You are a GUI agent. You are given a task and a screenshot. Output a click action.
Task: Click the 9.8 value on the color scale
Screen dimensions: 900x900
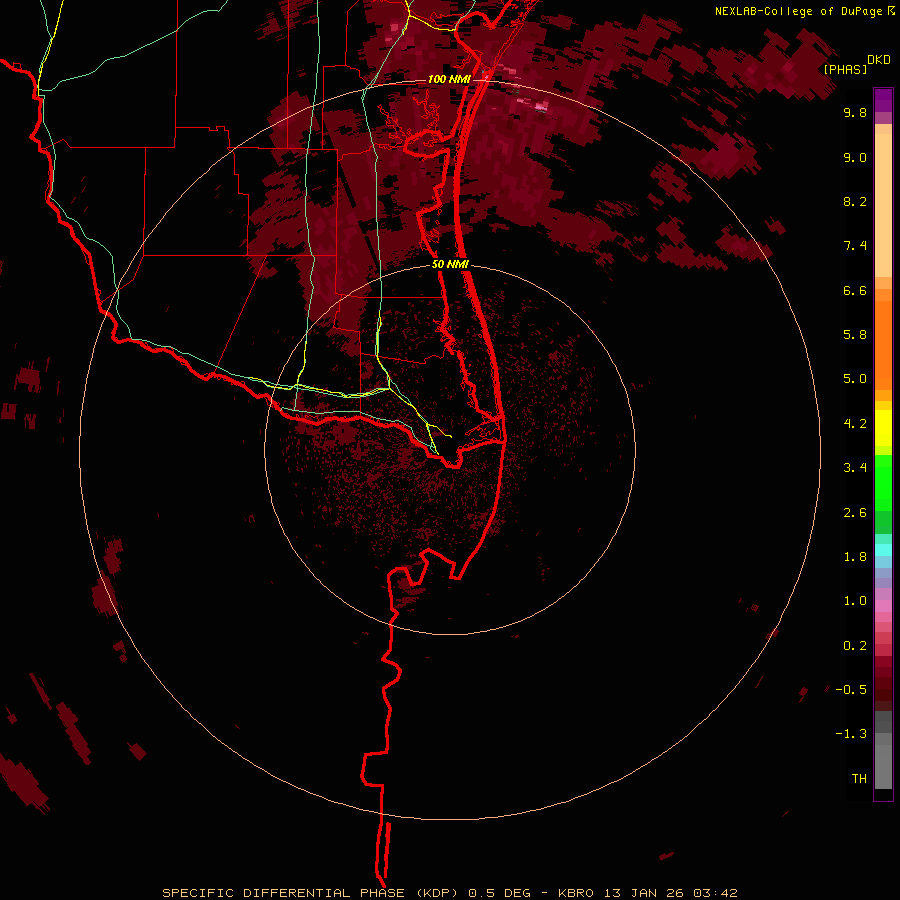[855, 112]
